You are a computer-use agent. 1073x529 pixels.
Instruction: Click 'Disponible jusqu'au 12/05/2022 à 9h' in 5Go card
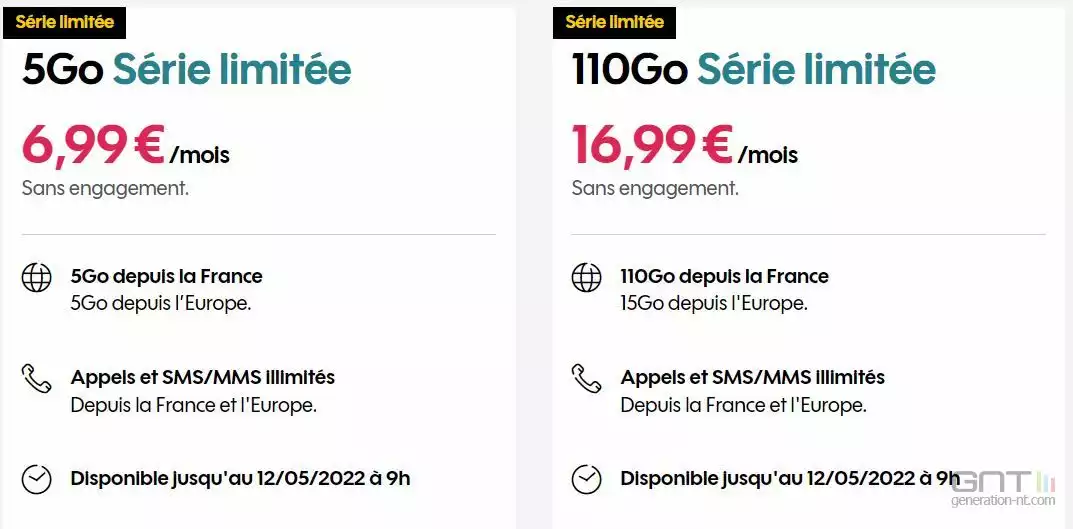(x=240, y=478)
